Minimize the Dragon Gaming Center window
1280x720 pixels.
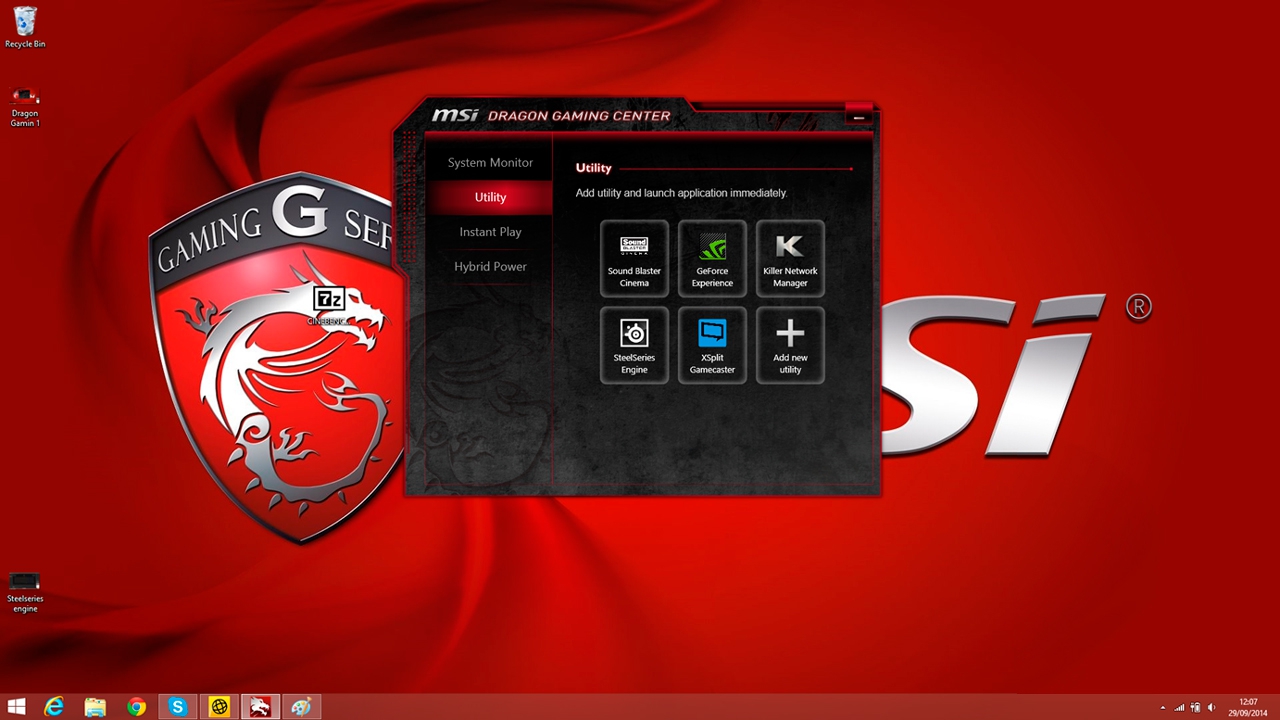coord(858,117)
